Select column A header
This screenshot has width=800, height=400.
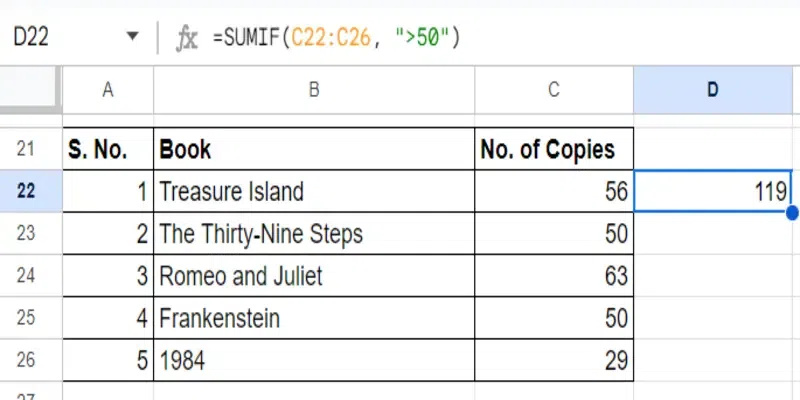point(108,90)
